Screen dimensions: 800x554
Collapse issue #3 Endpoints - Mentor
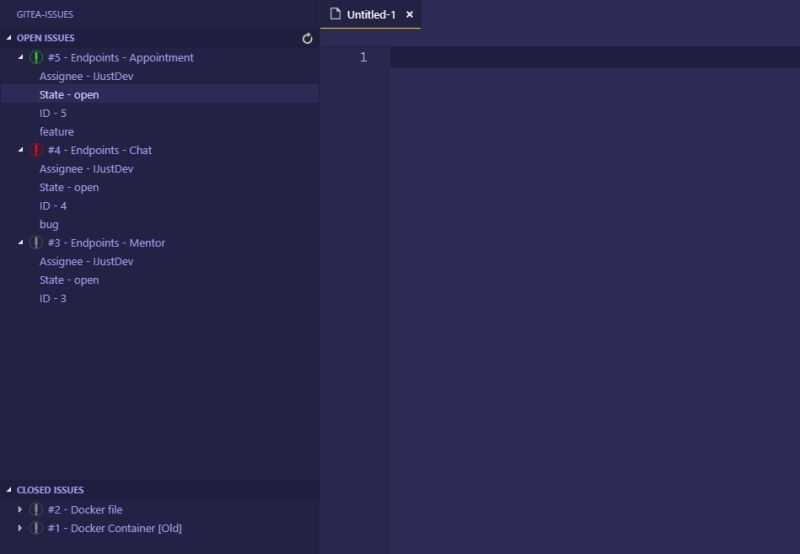20,242
